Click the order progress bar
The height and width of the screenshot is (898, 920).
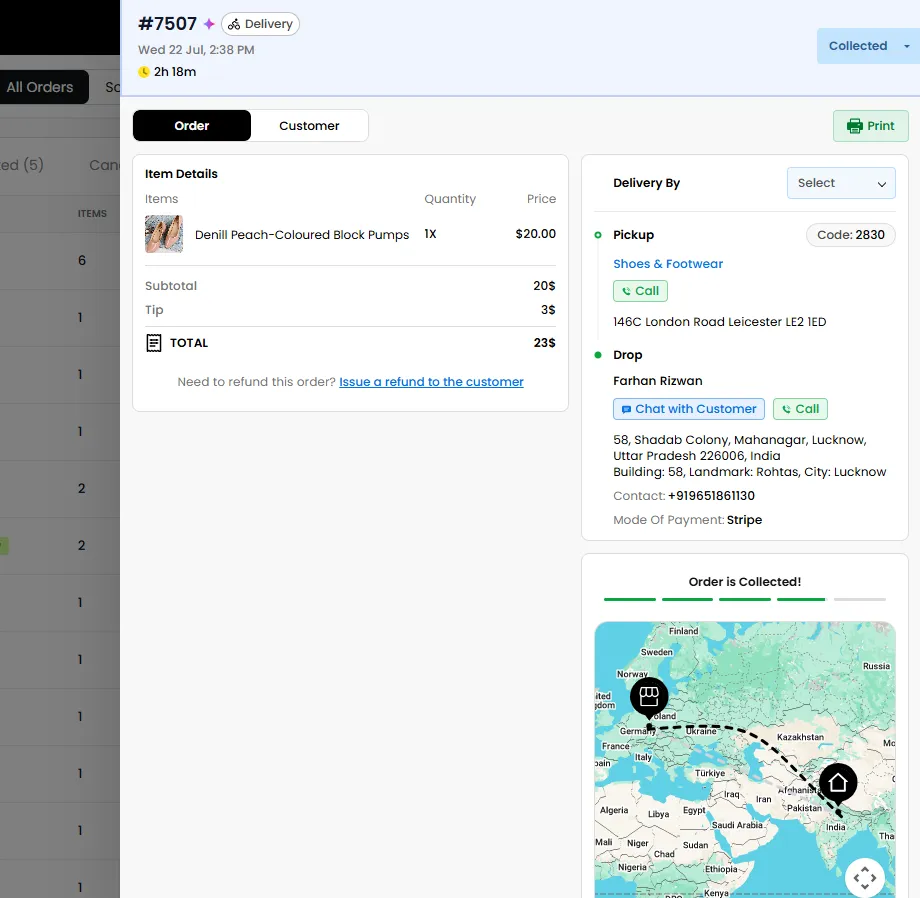[x=745, y=599]
